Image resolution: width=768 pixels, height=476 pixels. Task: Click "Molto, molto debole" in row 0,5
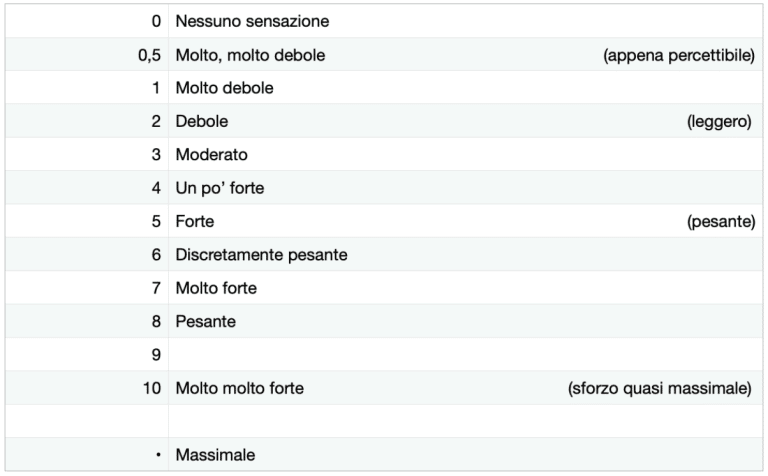point(250,55)
